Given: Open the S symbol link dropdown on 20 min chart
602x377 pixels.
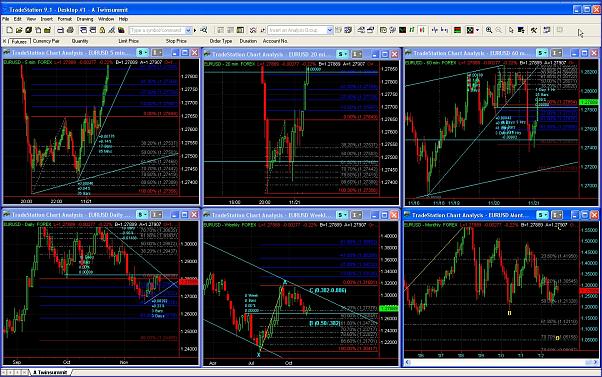Looking at the screenshot, I should [x=343, y=55].
